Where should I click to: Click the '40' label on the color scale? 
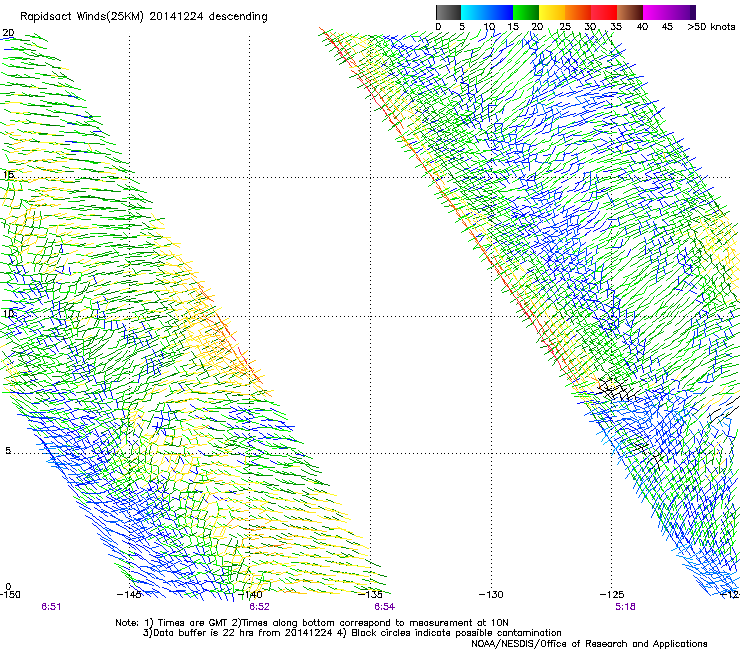tap(642, 27)
